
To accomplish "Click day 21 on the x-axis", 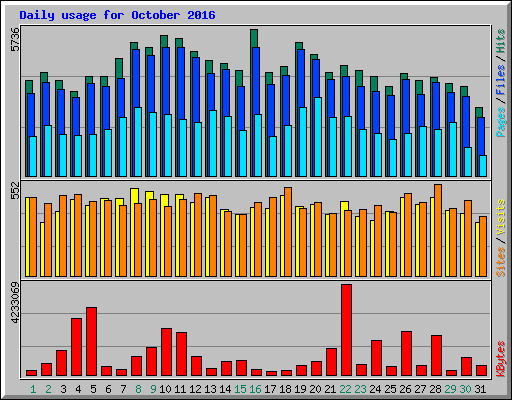I will 330,389.
